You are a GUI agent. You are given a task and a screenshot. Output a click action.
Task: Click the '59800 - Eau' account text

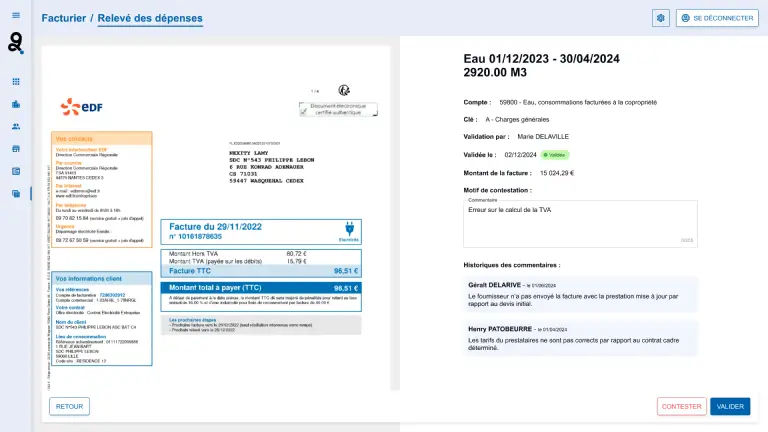[x=578, y=102]
